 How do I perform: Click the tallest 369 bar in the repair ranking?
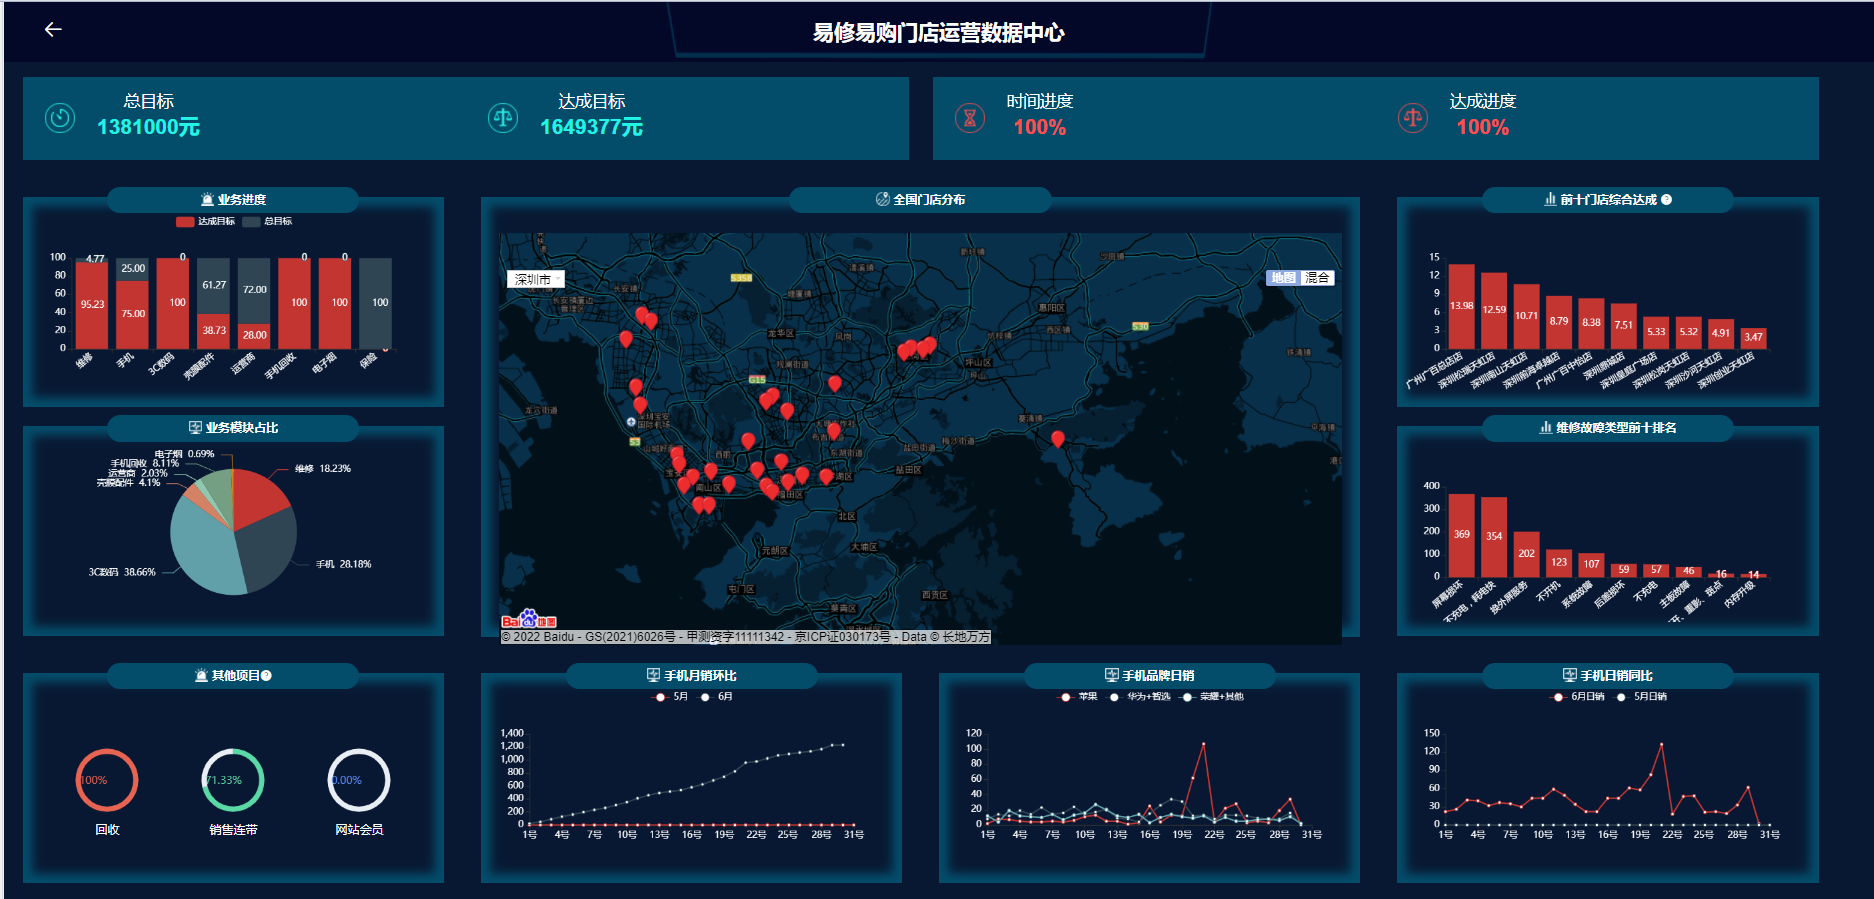tap(1461, 535)
